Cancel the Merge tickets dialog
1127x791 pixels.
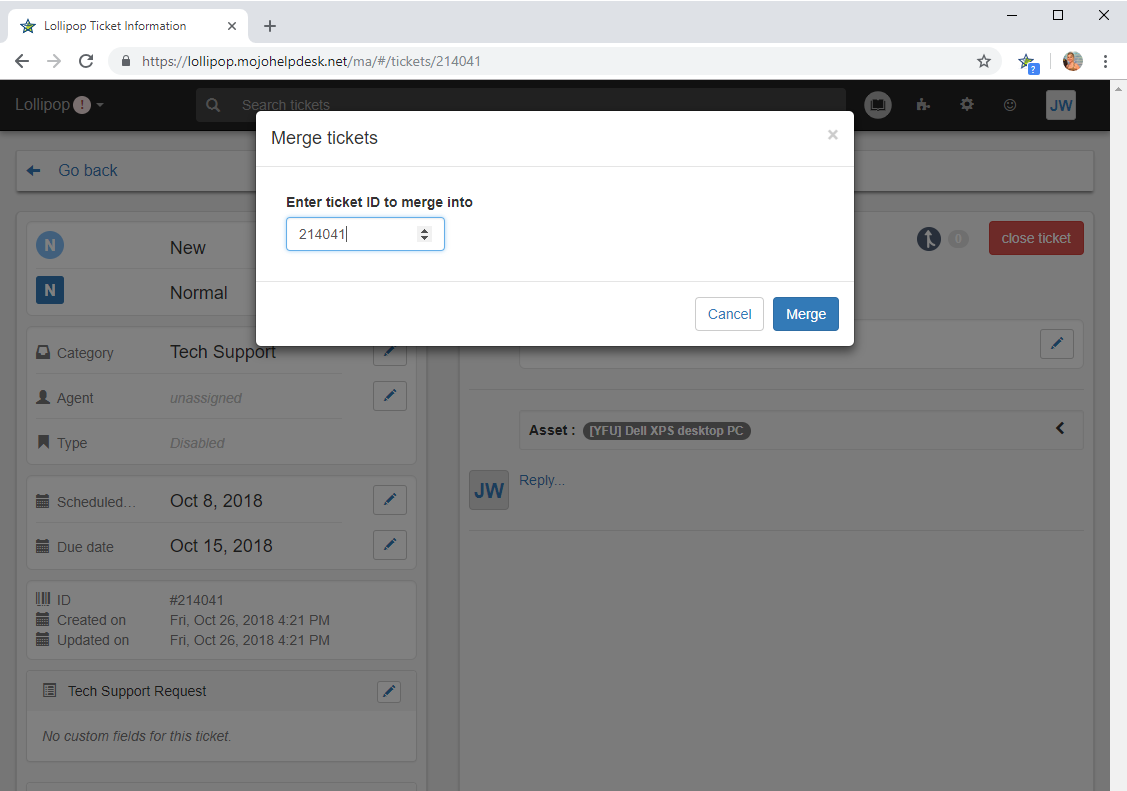[729, 314]
